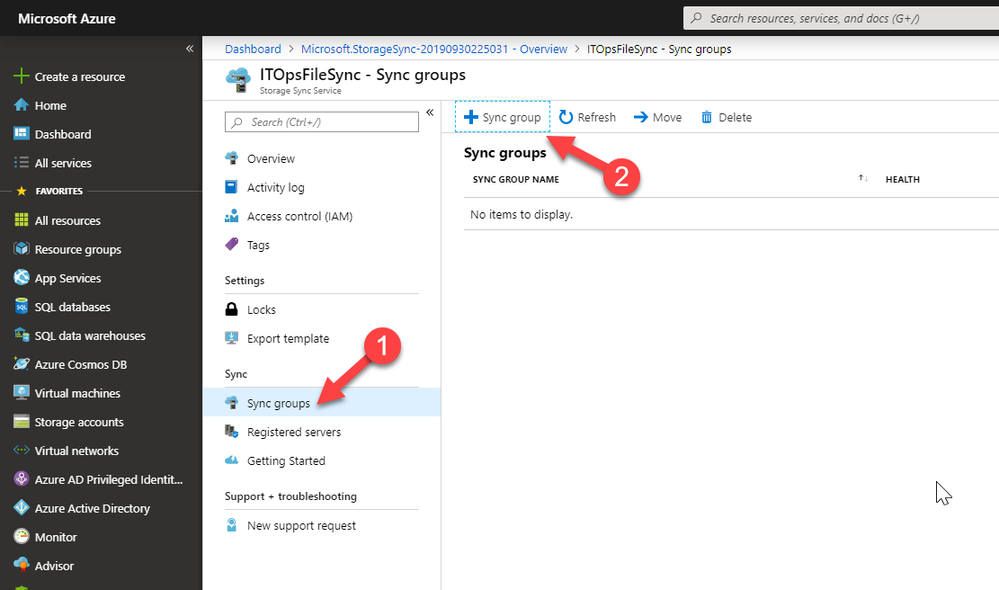Add a new Sync group
The height and width of the screenshot is (590, 999).
[503, 117]
